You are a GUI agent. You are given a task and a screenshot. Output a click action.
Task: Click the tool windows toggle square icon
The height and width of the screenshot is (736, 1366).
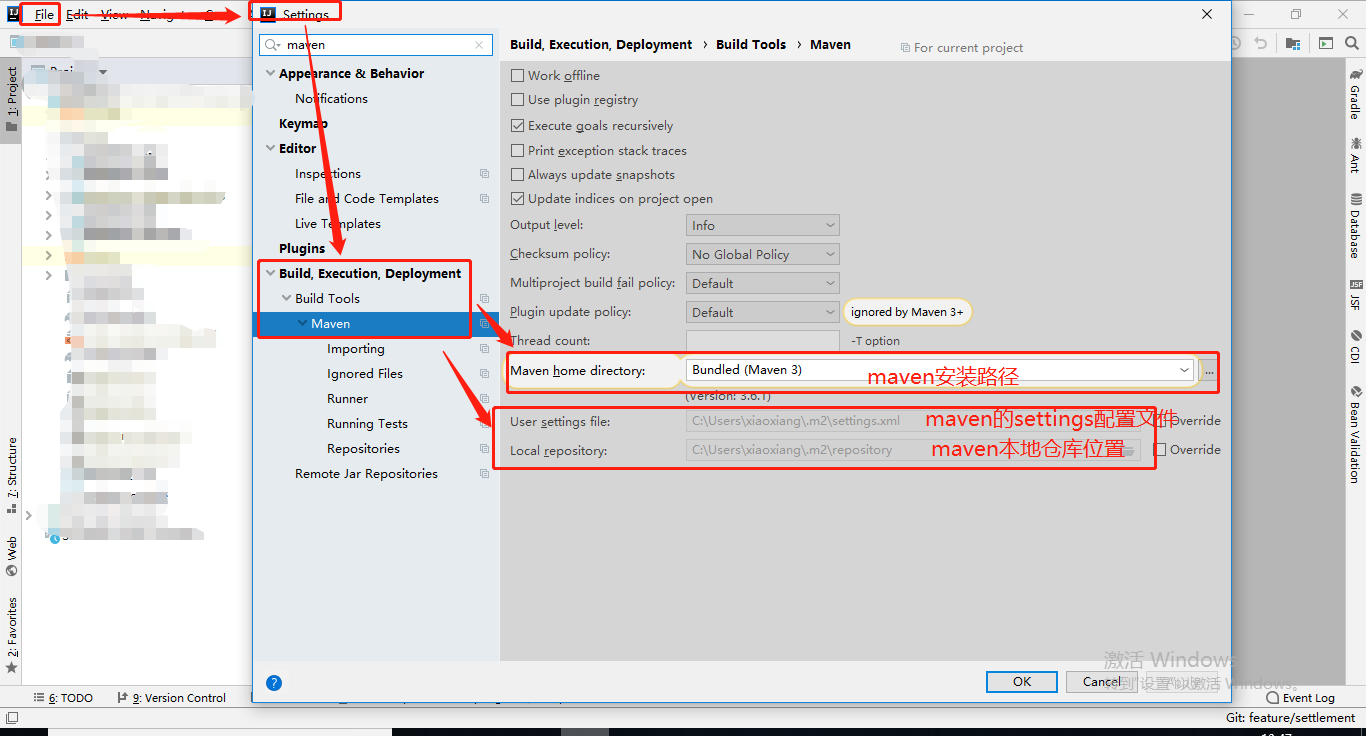[12, 717]
